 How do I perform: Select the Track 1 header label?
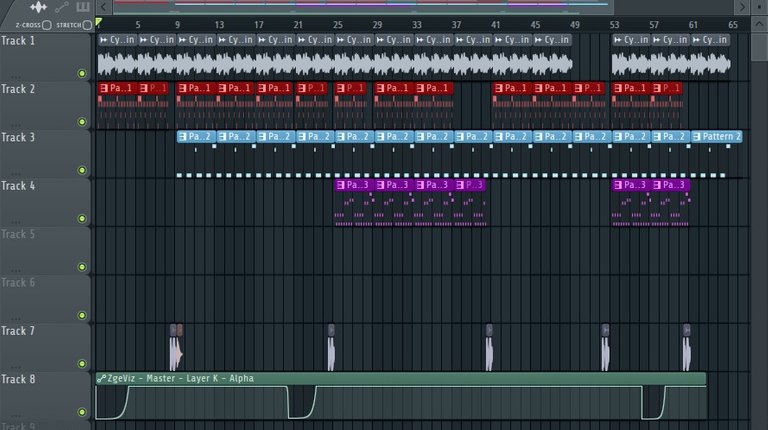coord(18,41)
